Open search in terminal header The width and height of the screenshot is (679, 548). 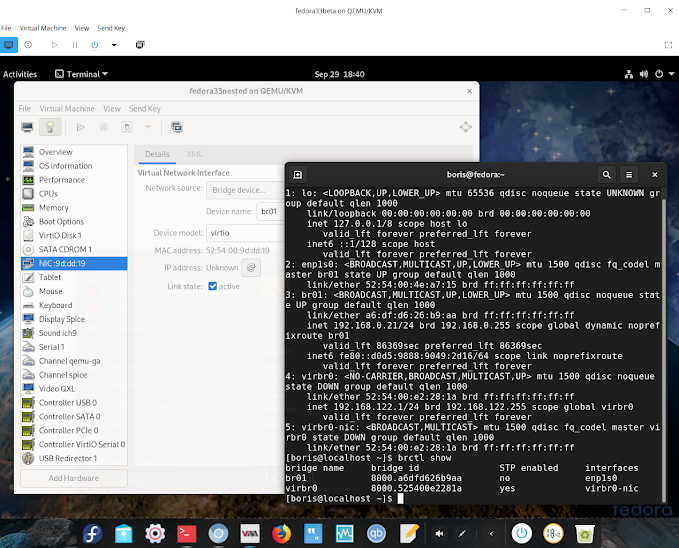click(x=606, y=175)
